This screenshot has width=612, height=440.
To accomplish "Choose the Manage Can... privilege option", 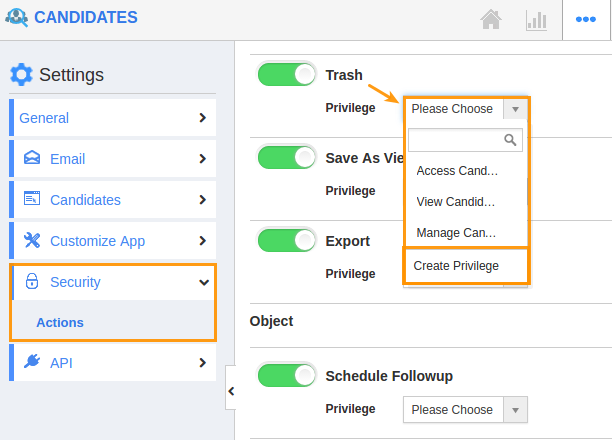I will click(456, 233).
